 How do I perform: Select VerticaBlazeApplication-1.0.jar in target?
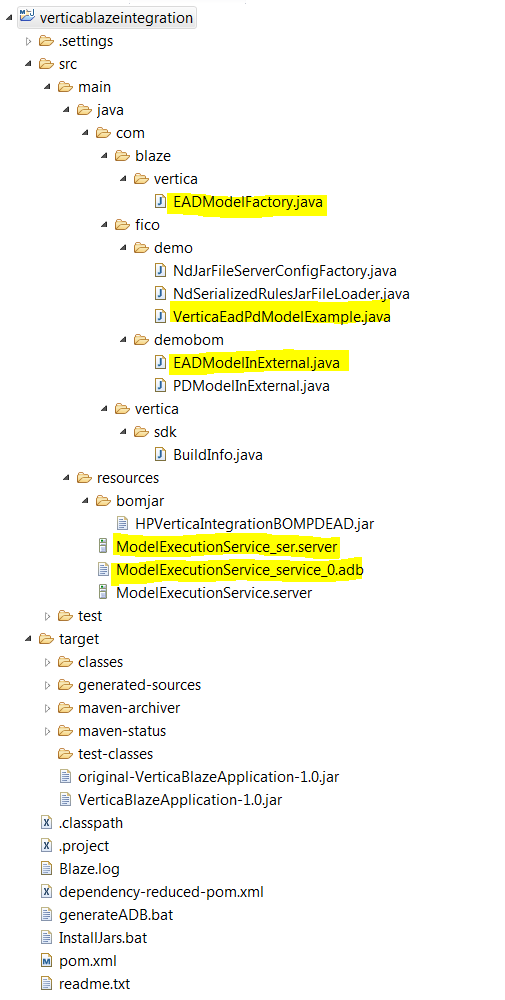point(179,800)
